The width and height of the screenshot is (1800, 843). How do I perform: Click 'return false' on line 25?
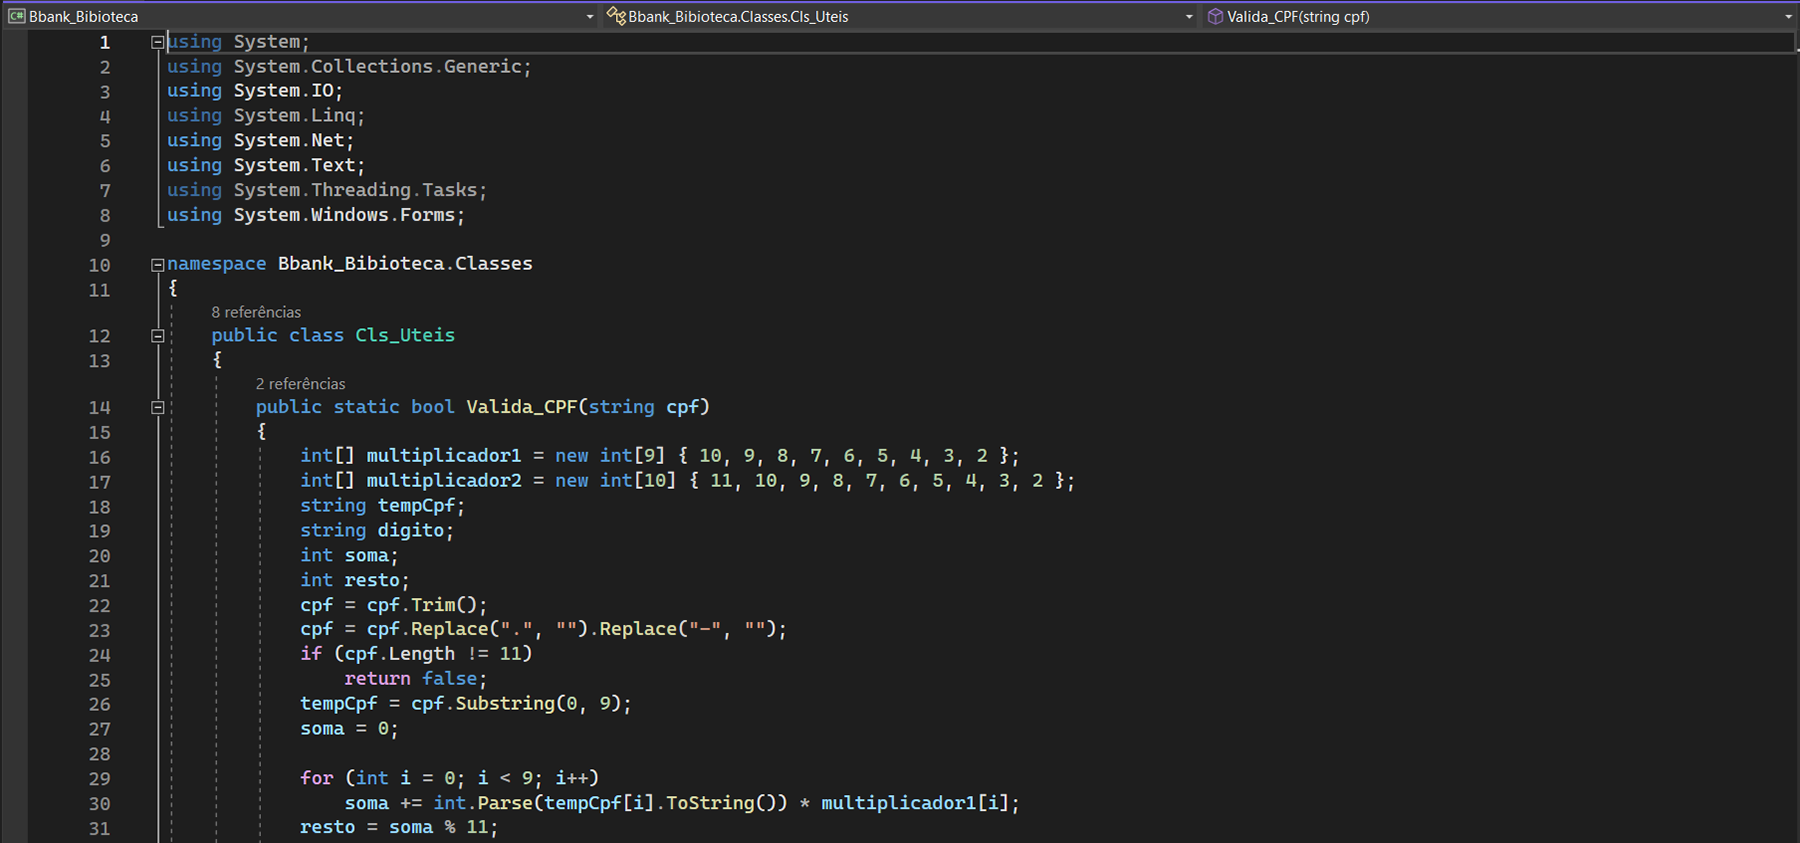click(411, 679)
